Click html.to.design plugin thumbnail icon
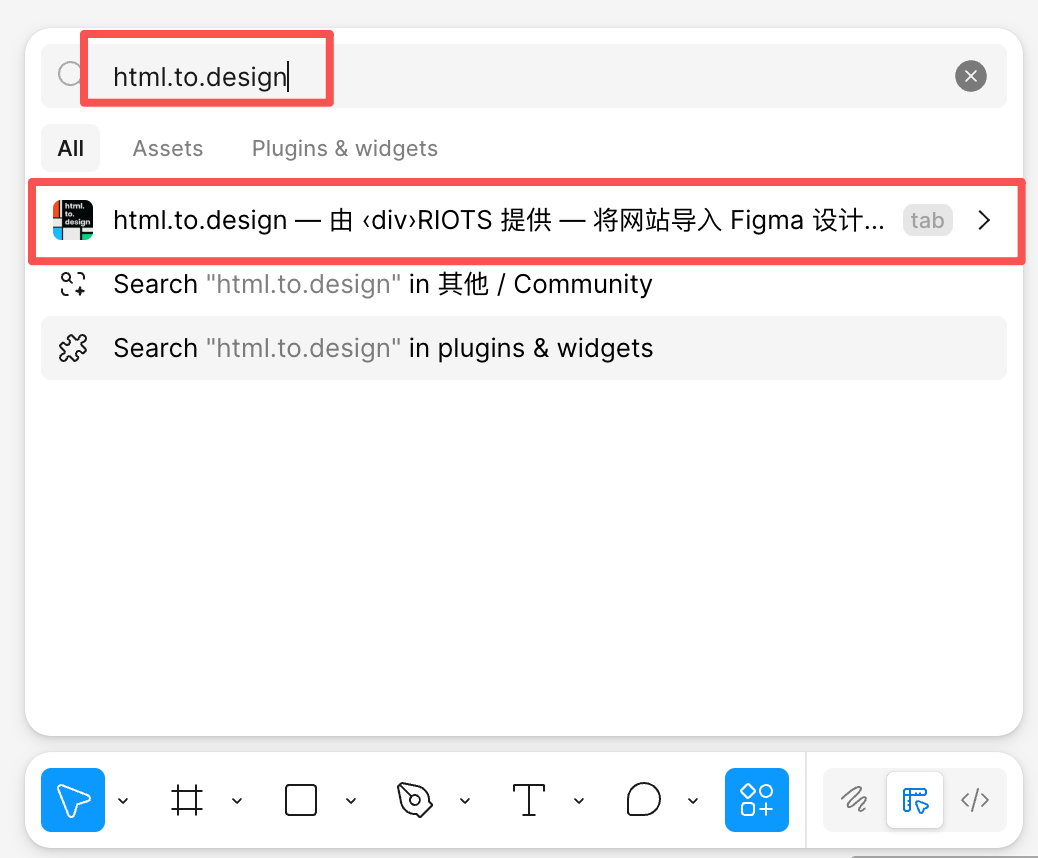The width and height of the screenshot is (1038, 858). click(x=73, y=220)
